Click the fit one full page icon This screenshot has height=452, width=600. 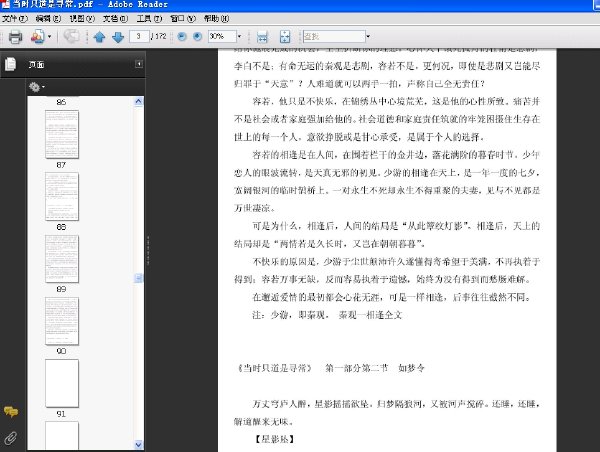285,37
